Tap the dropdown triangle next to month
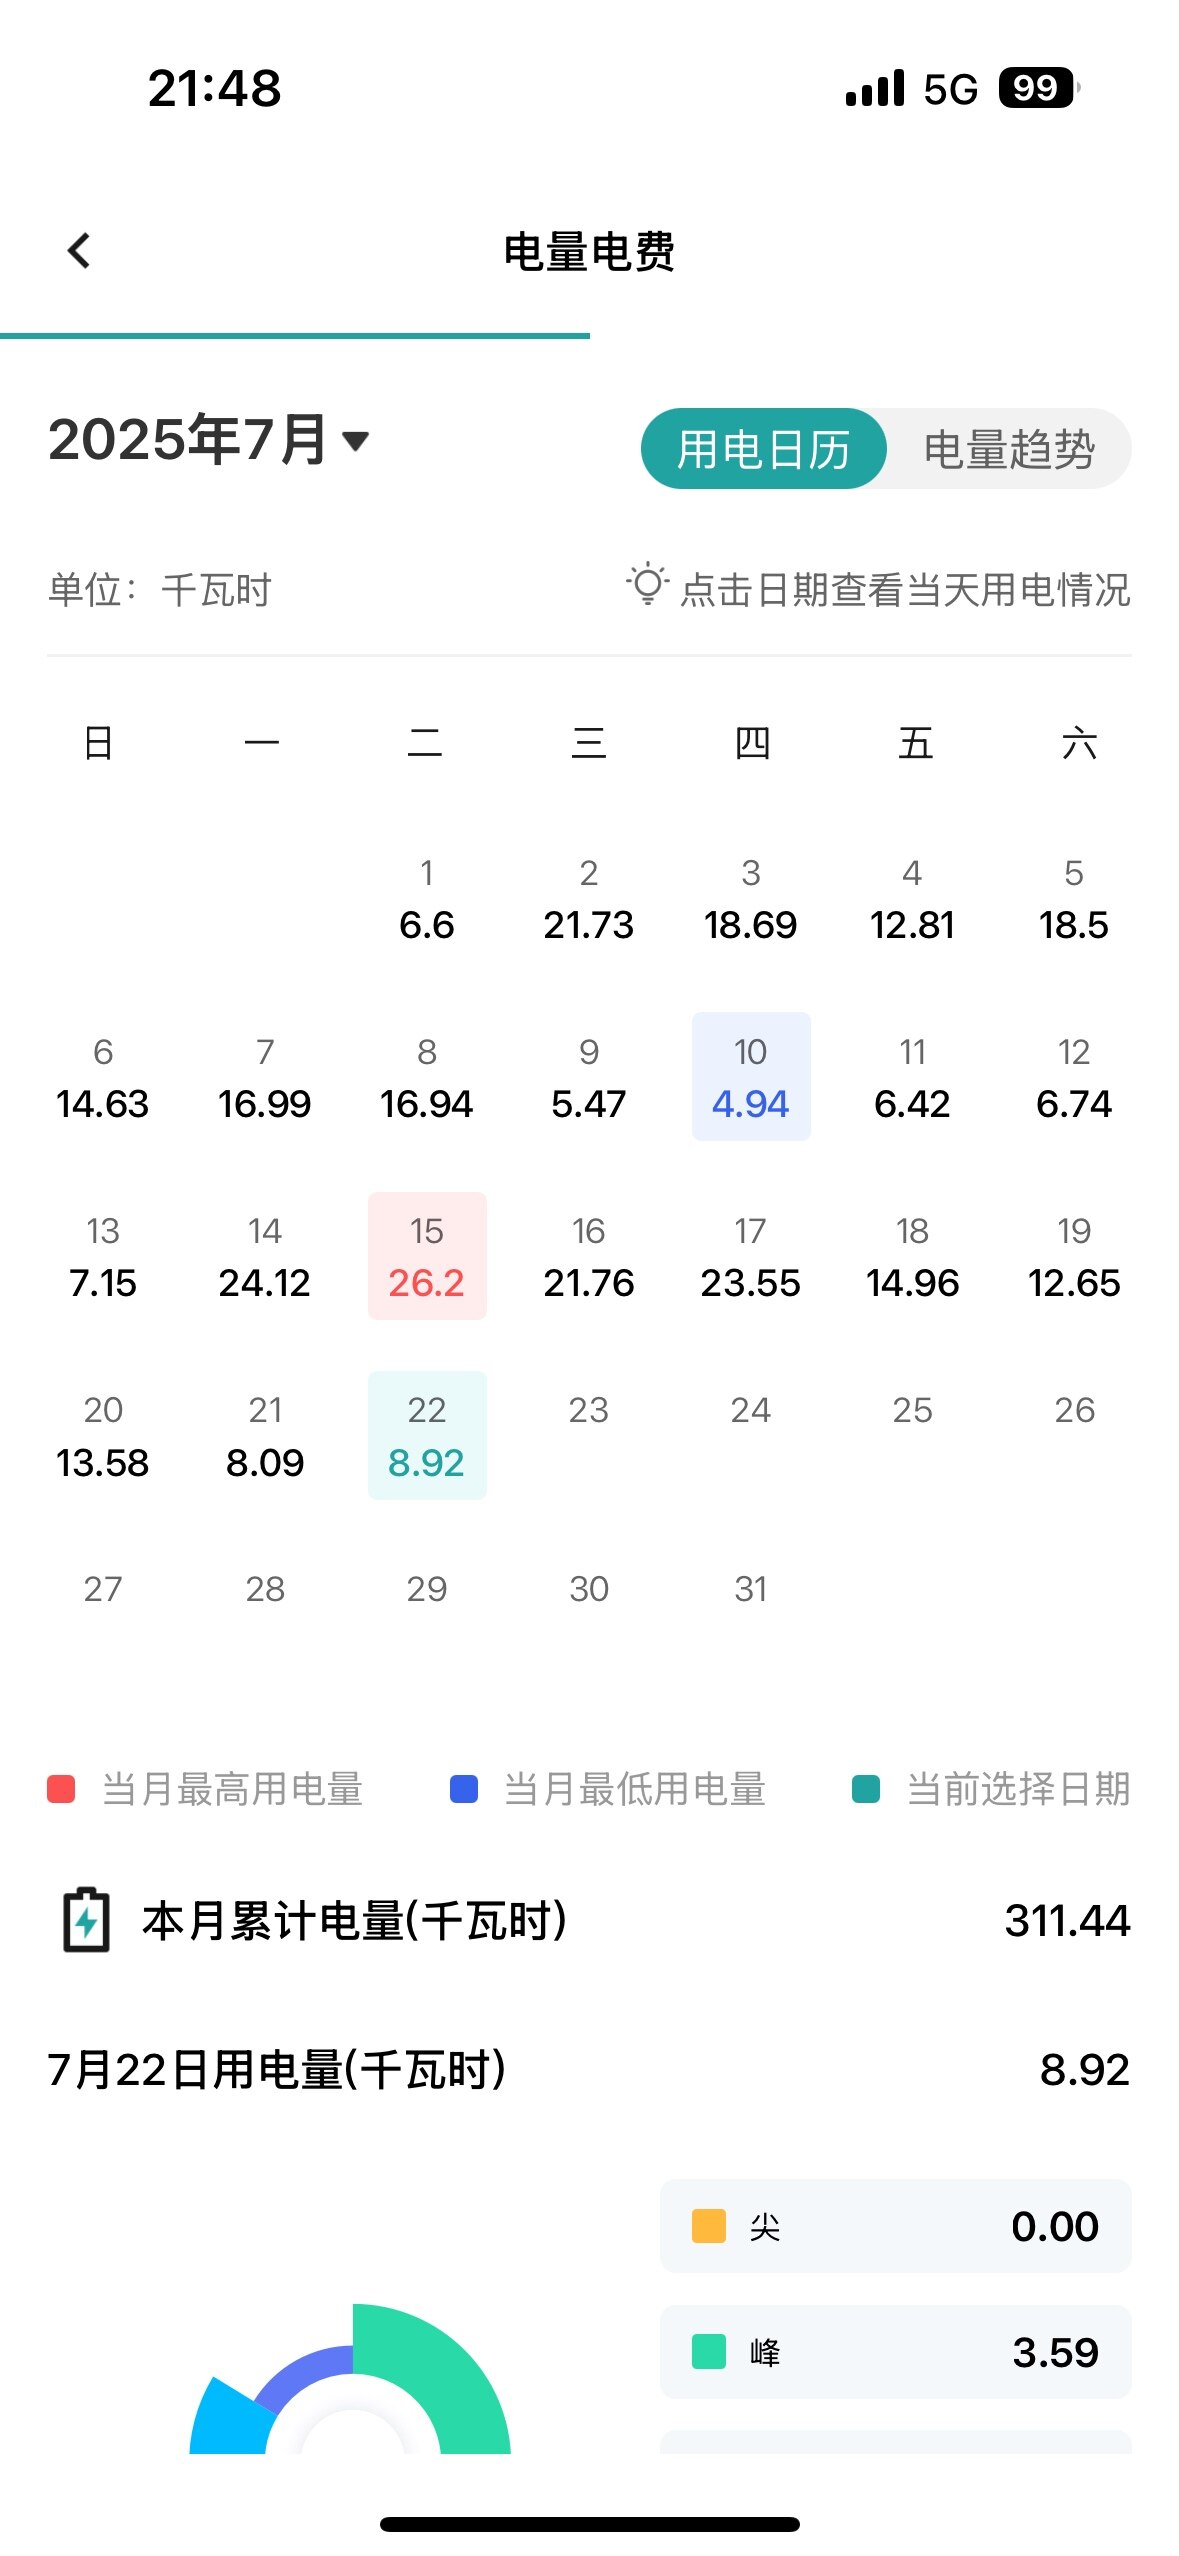The width and height of the screenshot is (1179, 2556). 356,440
